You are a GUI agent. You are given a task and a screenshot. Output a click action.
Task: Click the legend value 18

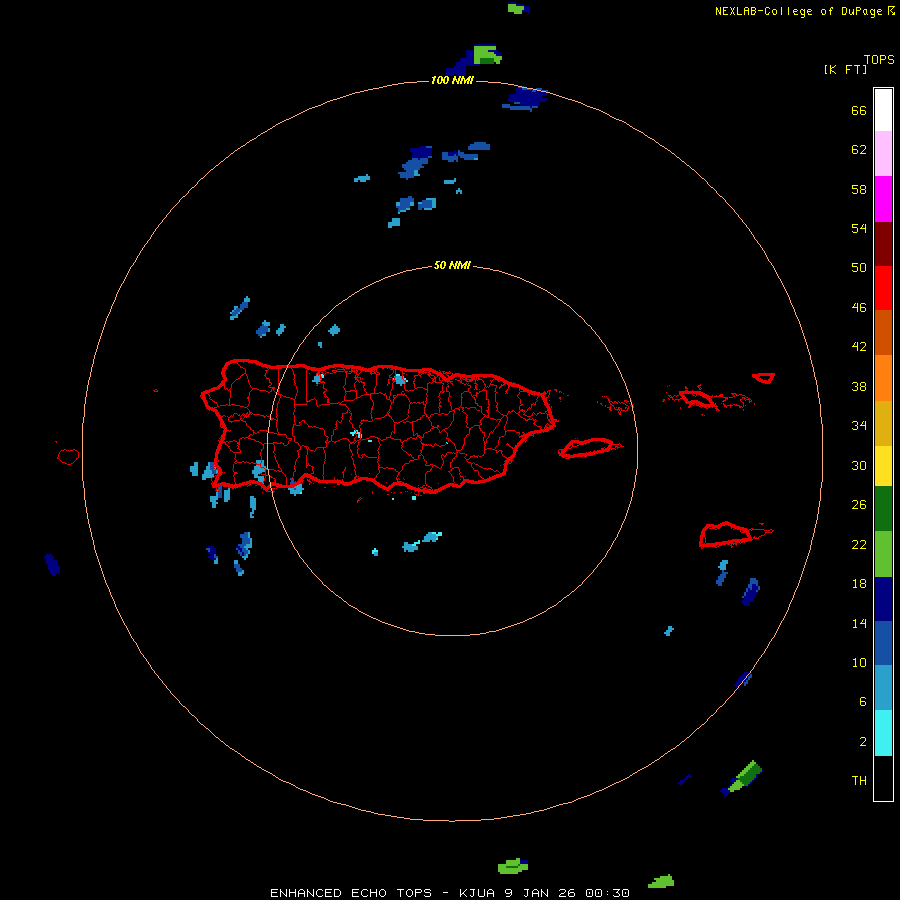pos(859,584)
